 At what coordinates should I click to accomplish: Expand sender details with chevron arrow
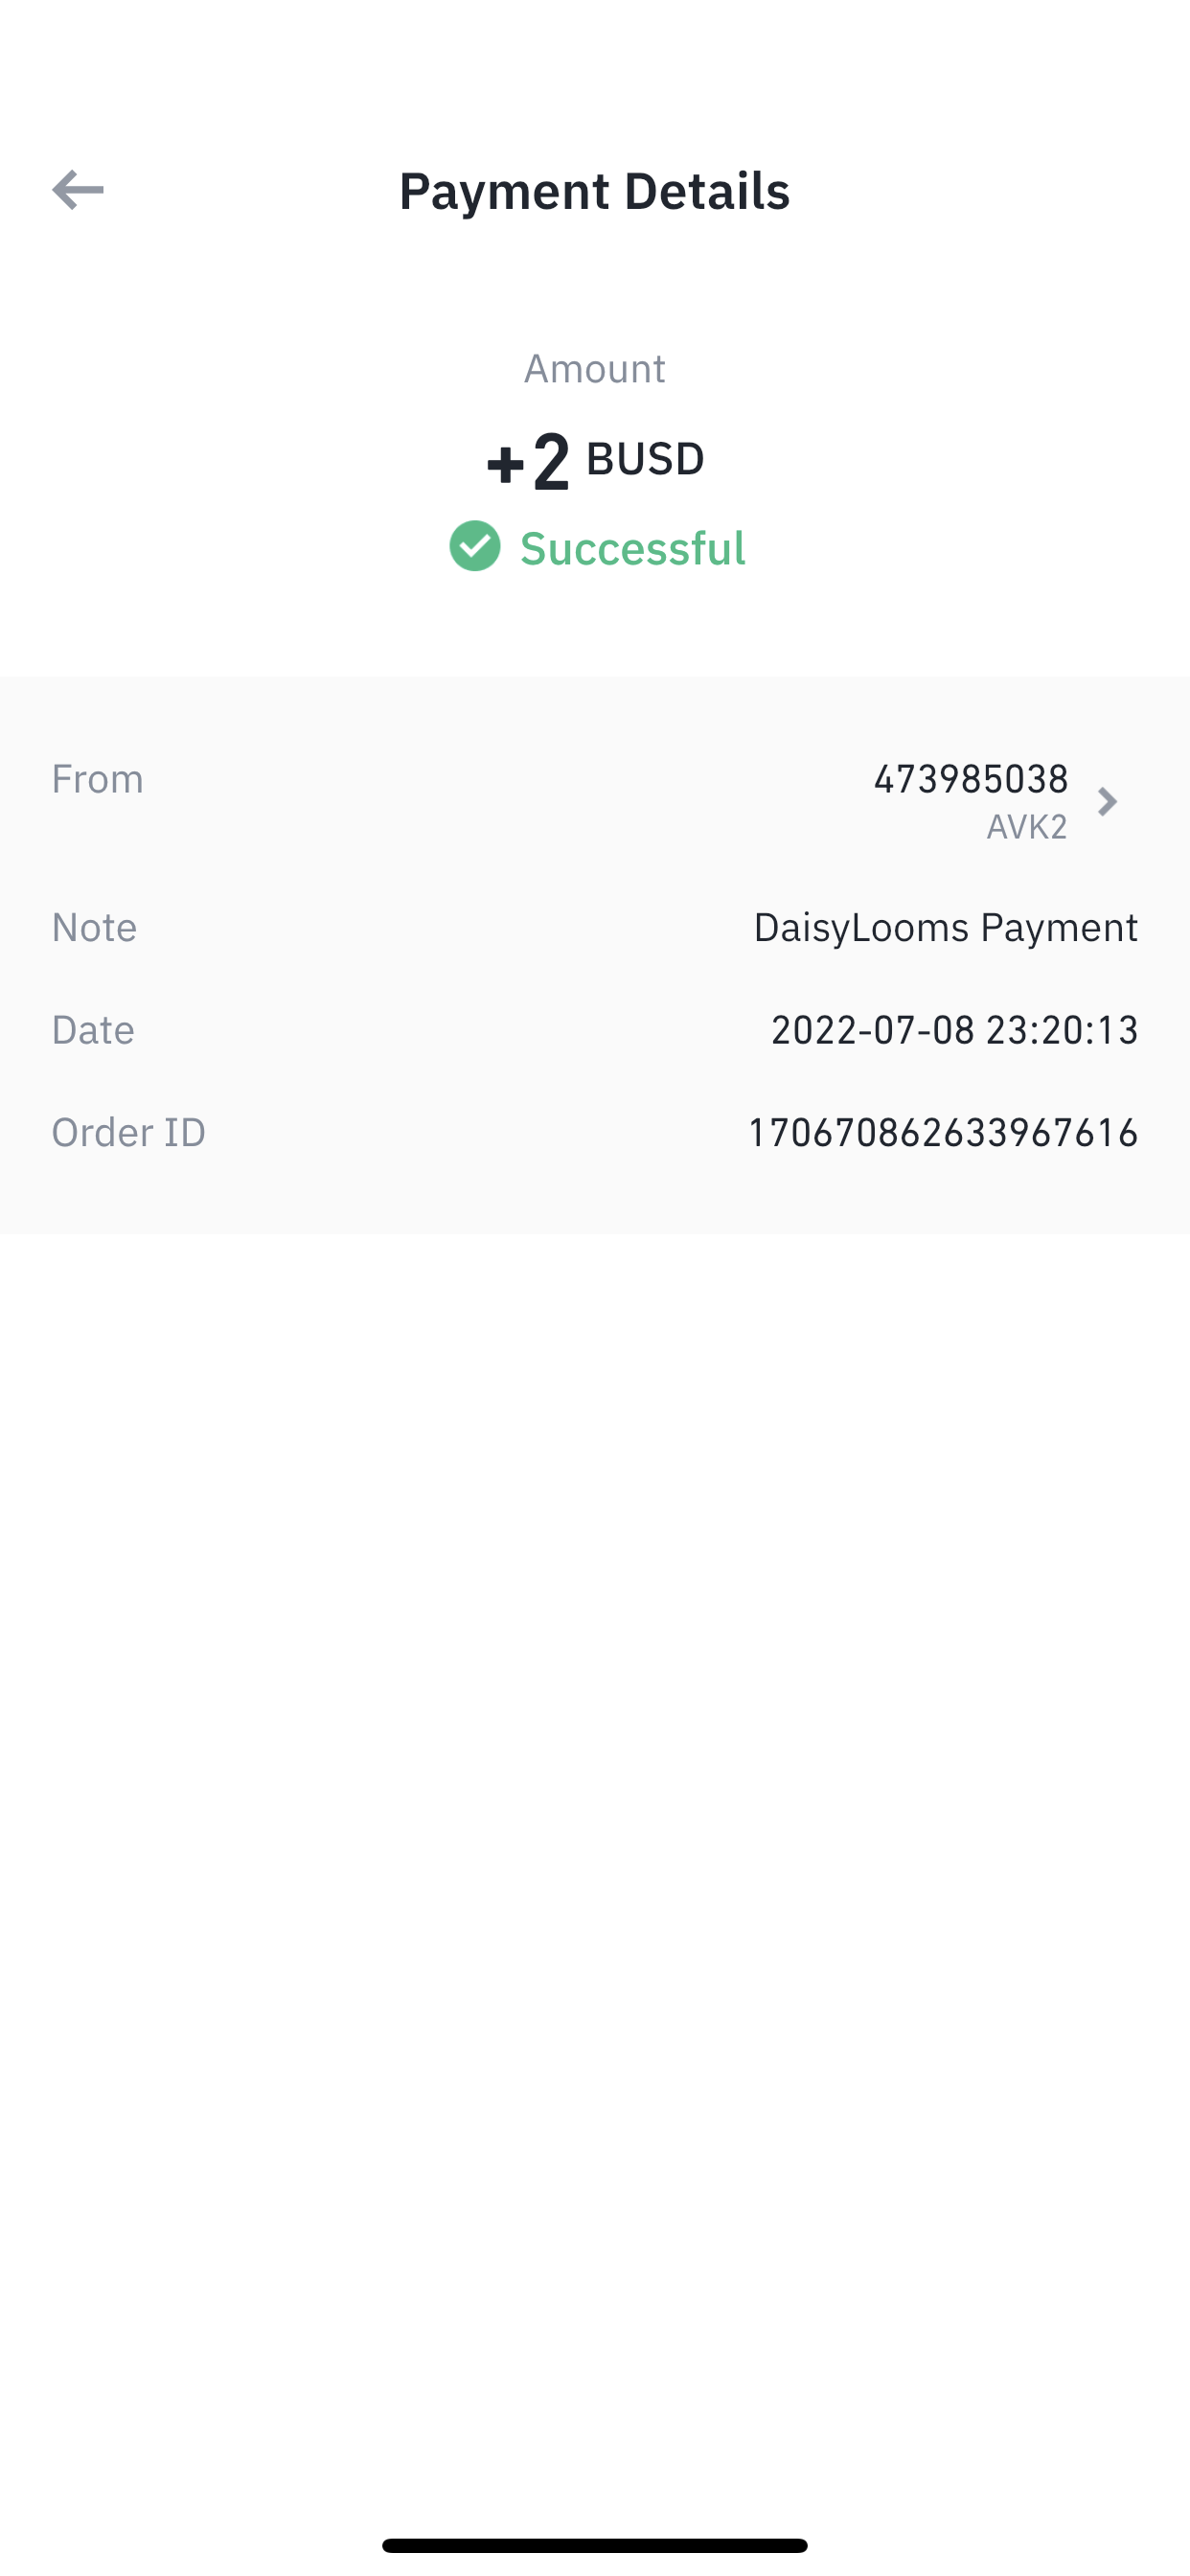[1107, 802]
